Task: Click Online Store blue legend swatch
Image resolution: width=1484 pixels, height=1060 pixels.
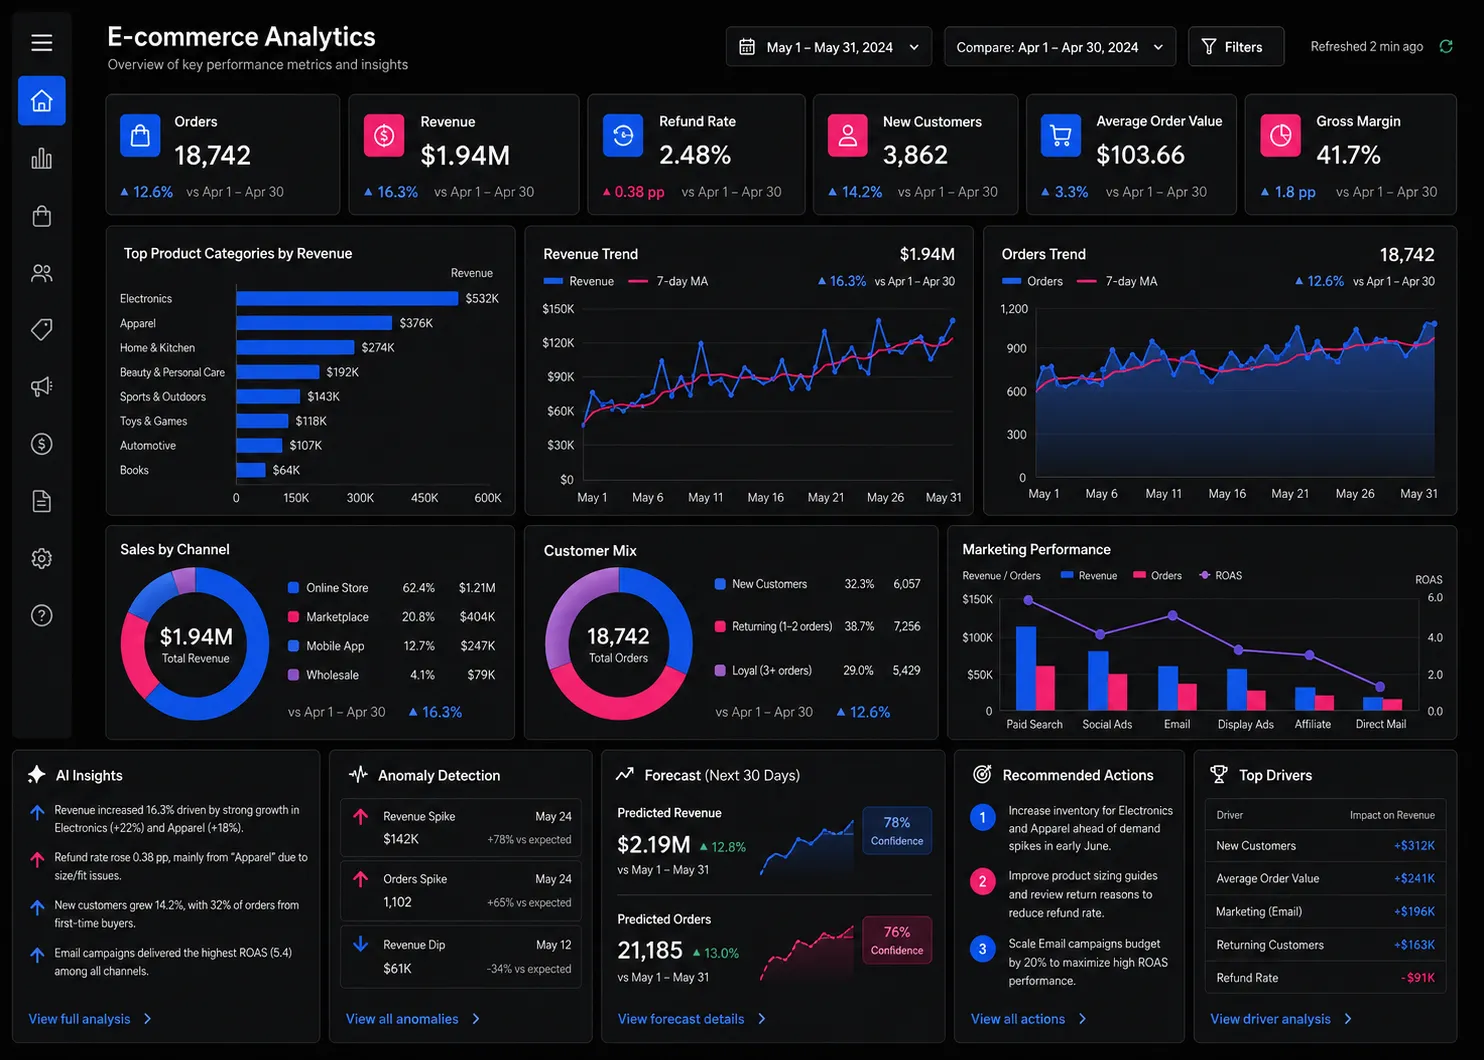Action: point(293,588)
